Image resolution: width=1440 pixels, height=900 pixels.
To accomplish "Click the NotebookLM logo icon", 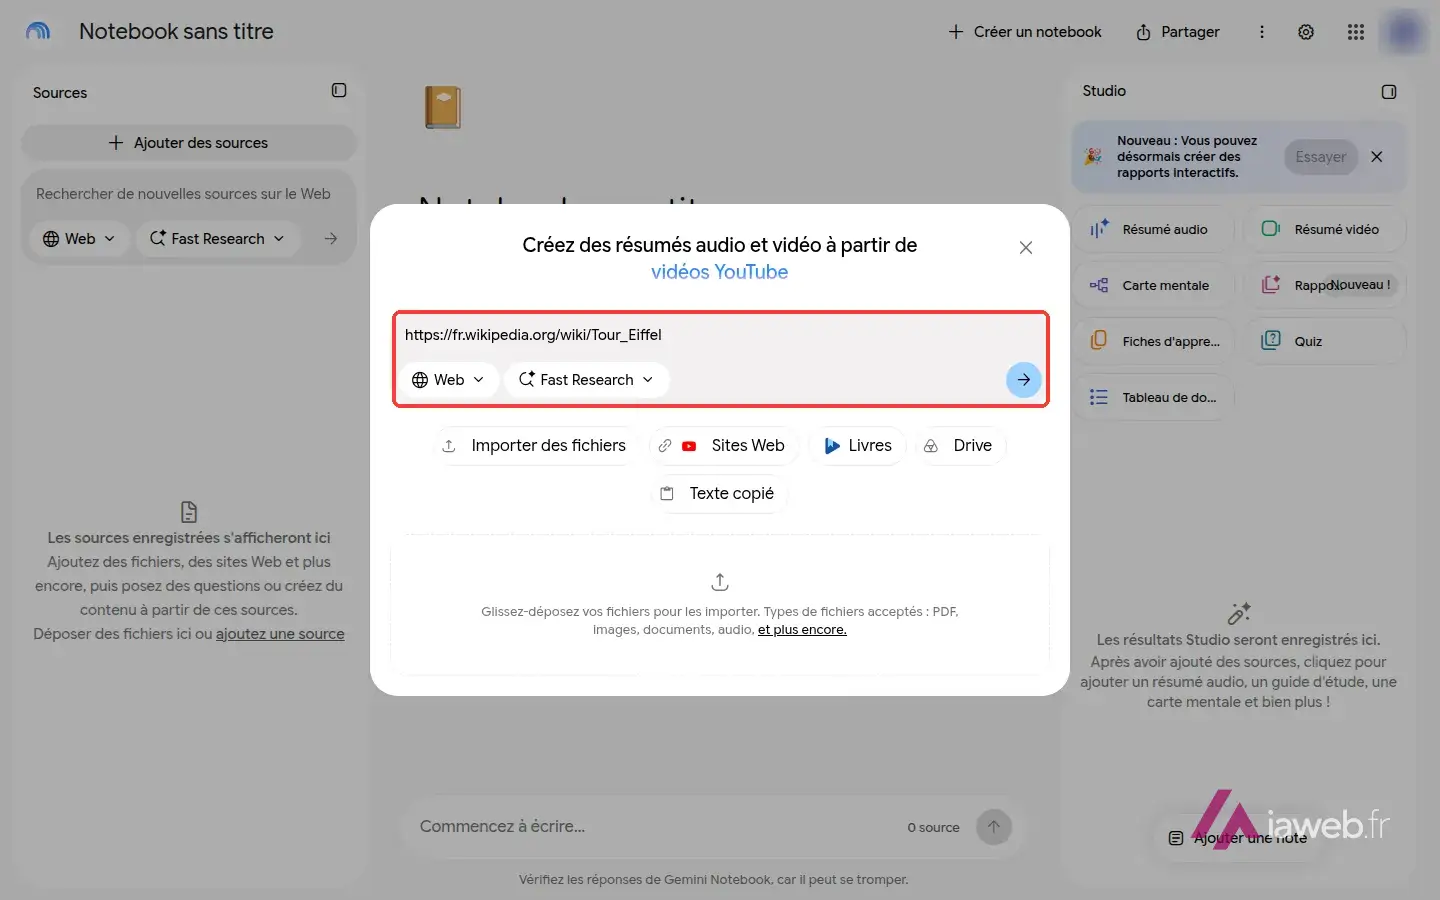I will click(38, 31).
